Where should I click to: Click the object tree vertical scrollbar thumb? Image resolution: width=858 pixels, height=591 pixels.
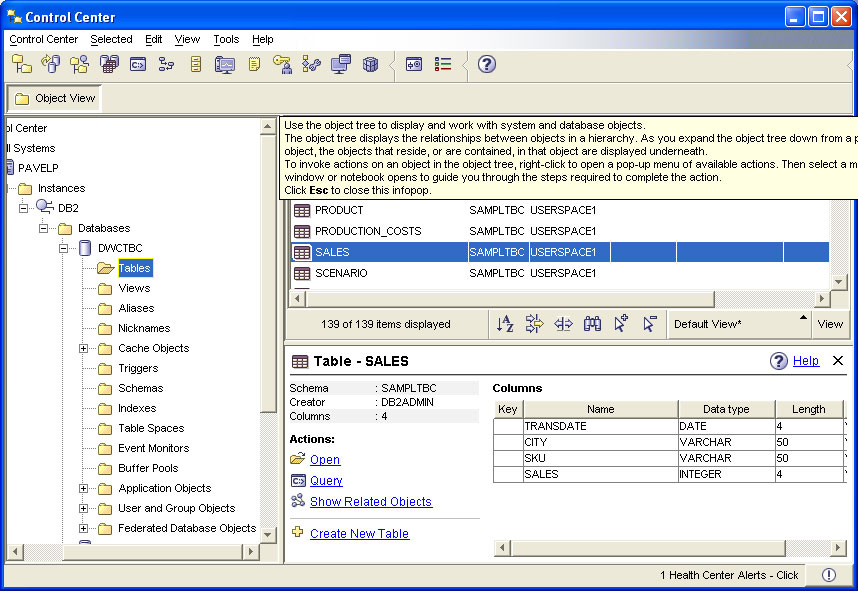point(268,274)
